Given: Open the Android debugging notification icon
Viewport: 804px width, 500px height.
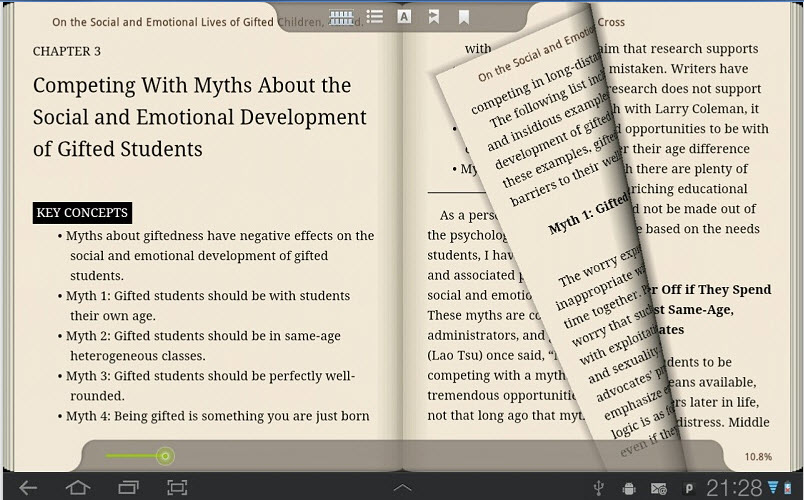Looking at the screenshot, I should click(x=629, y=488).
